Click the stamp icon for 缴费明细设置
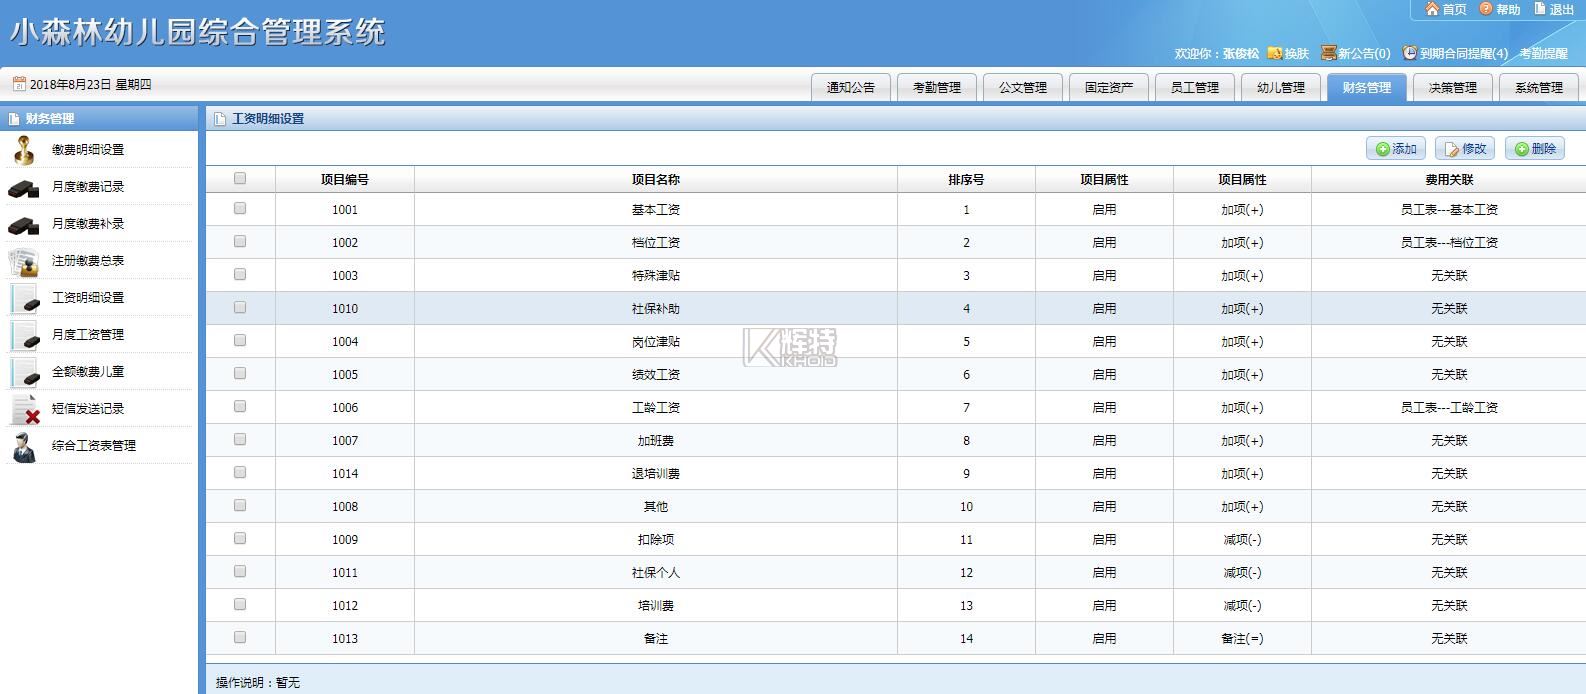1586x694 pixels. pos(24,150)
